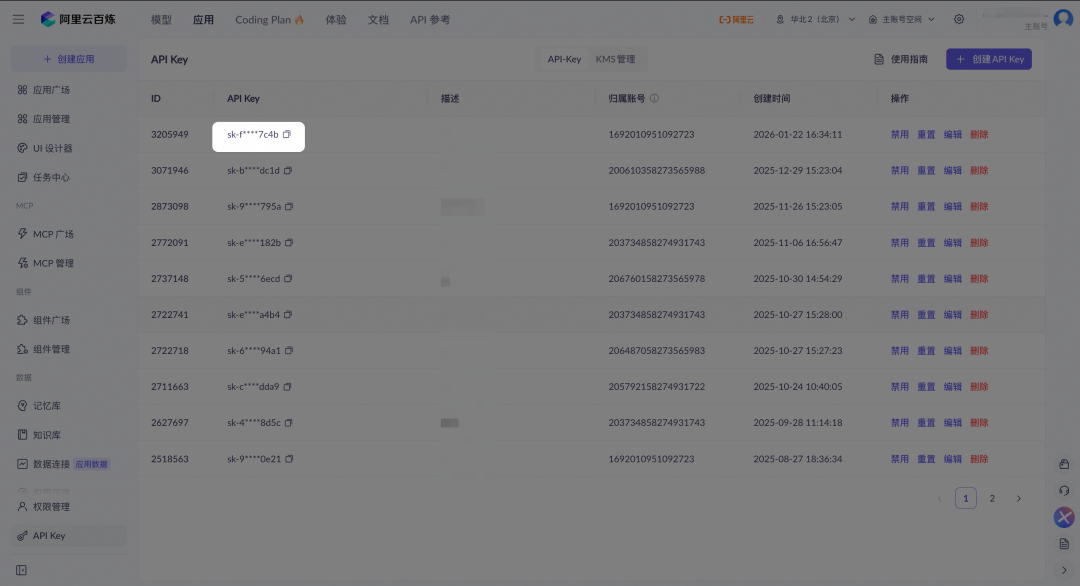Open the 模型 tab in top navigation
This screenshot has width=1080, height=586.
(x=161, y=19)
